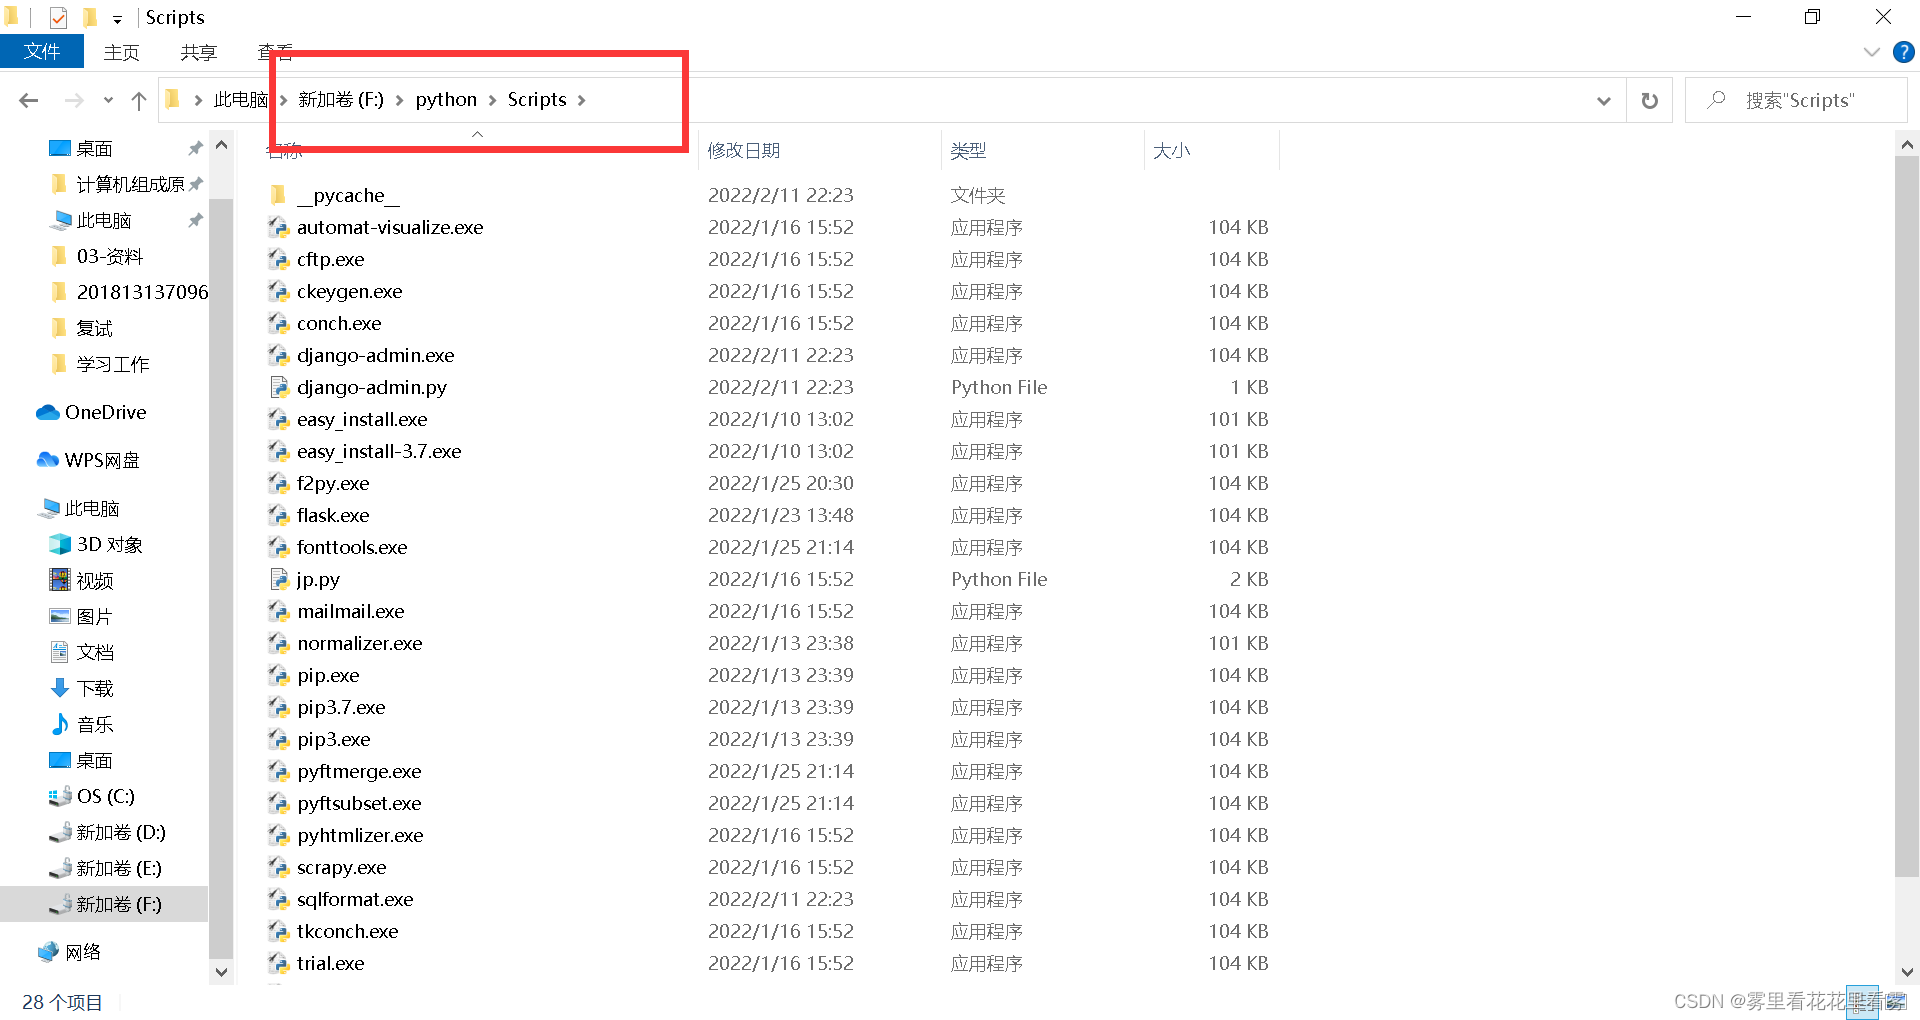Select the fonttools.exe file
The image size is (1920, 1020).
(352, 547)
